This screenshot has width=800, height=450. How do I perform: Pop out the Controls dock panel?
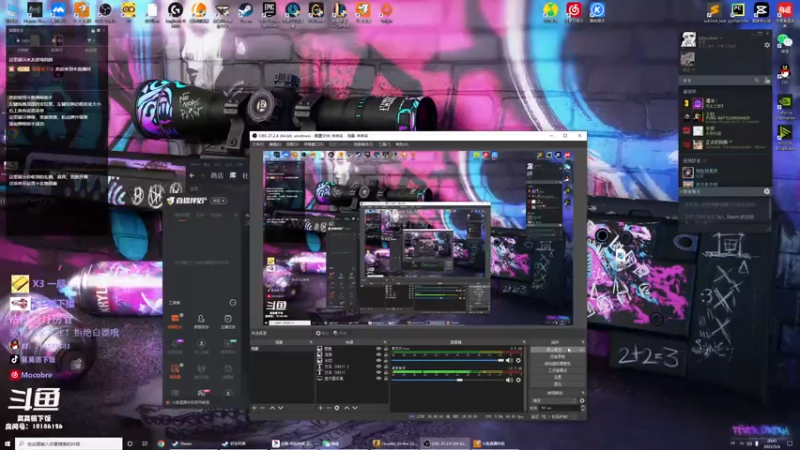point(583,342)
